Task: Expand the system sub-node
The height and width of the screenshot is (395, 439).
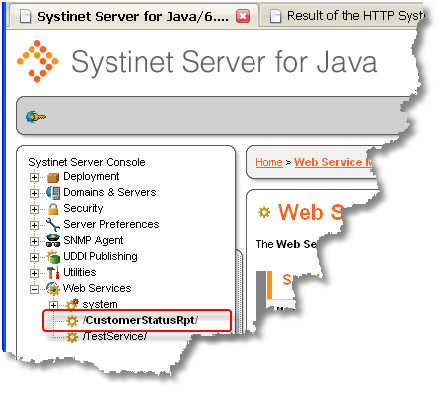Action: tap(53, 305)
